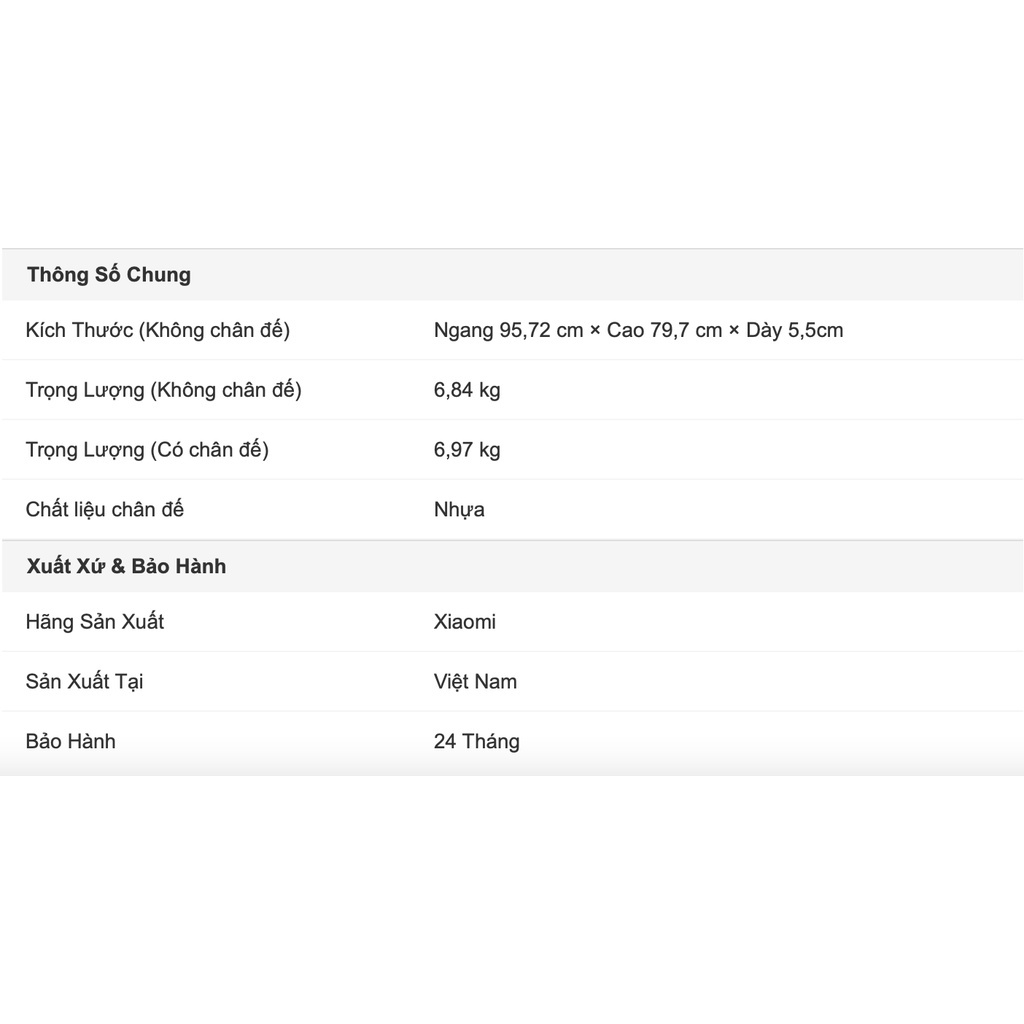Click the Sản Xuất Tại label
This screenshot has height=1024, width=1024.
point(84,682)
